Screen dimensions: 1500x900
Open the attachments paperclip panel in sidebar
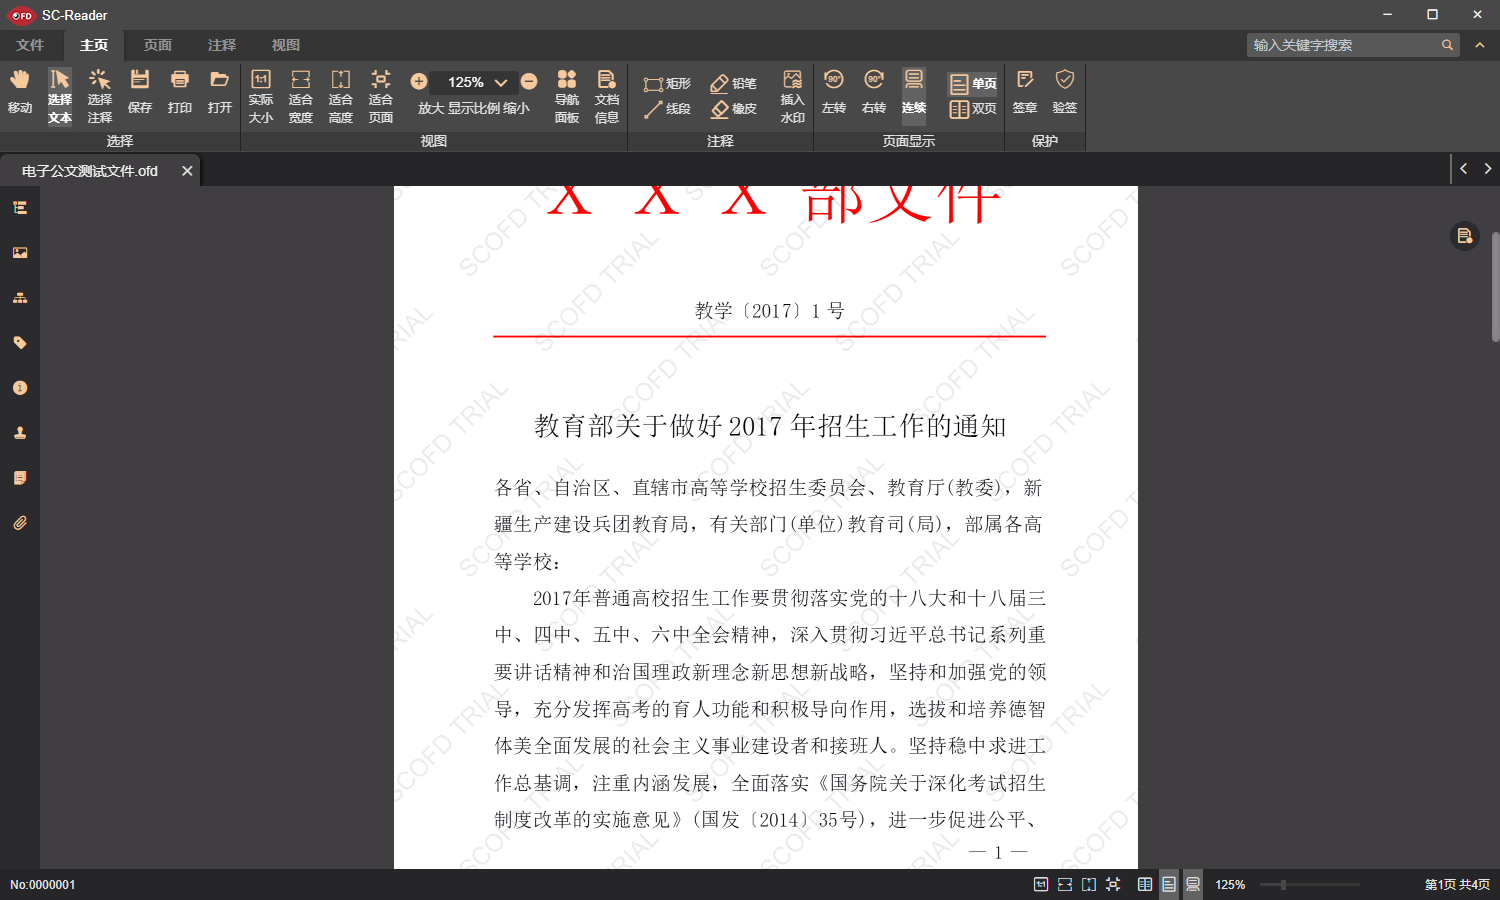[20, 522]
